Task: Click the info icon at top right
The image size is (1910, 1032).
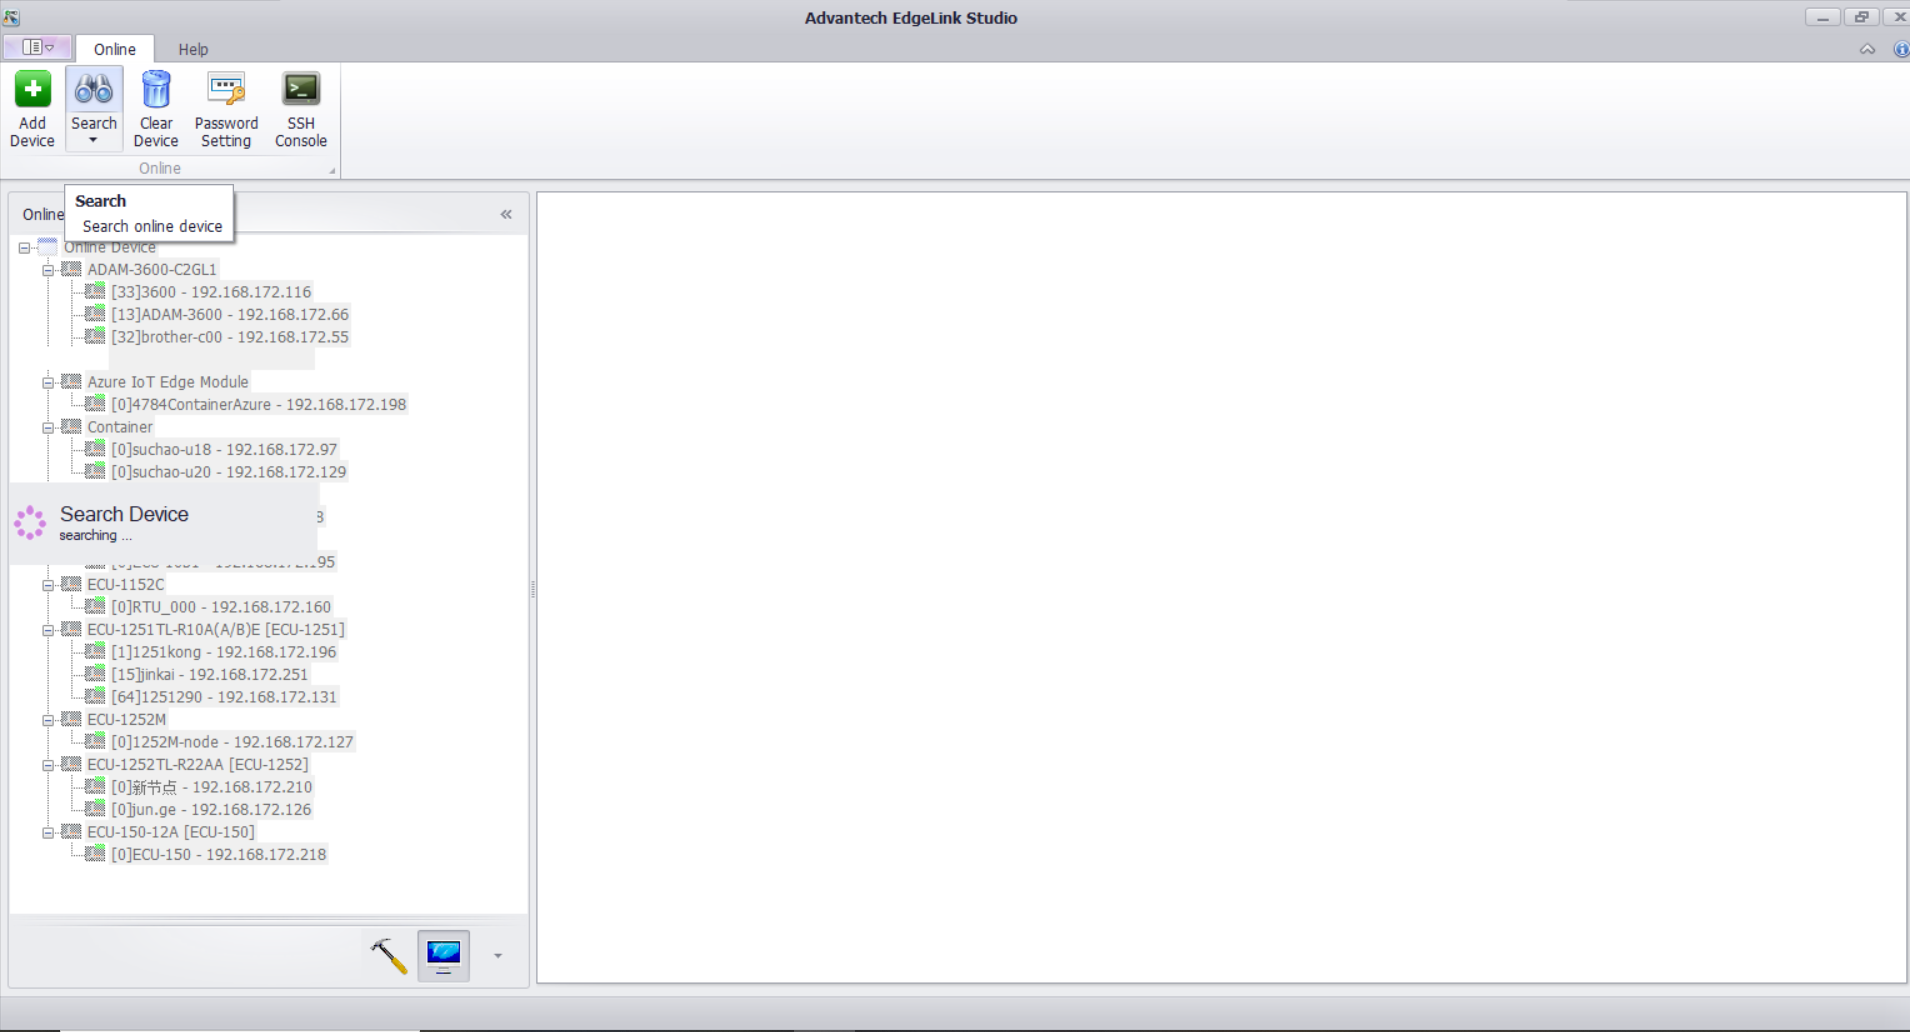Action: coord(1900,49)
